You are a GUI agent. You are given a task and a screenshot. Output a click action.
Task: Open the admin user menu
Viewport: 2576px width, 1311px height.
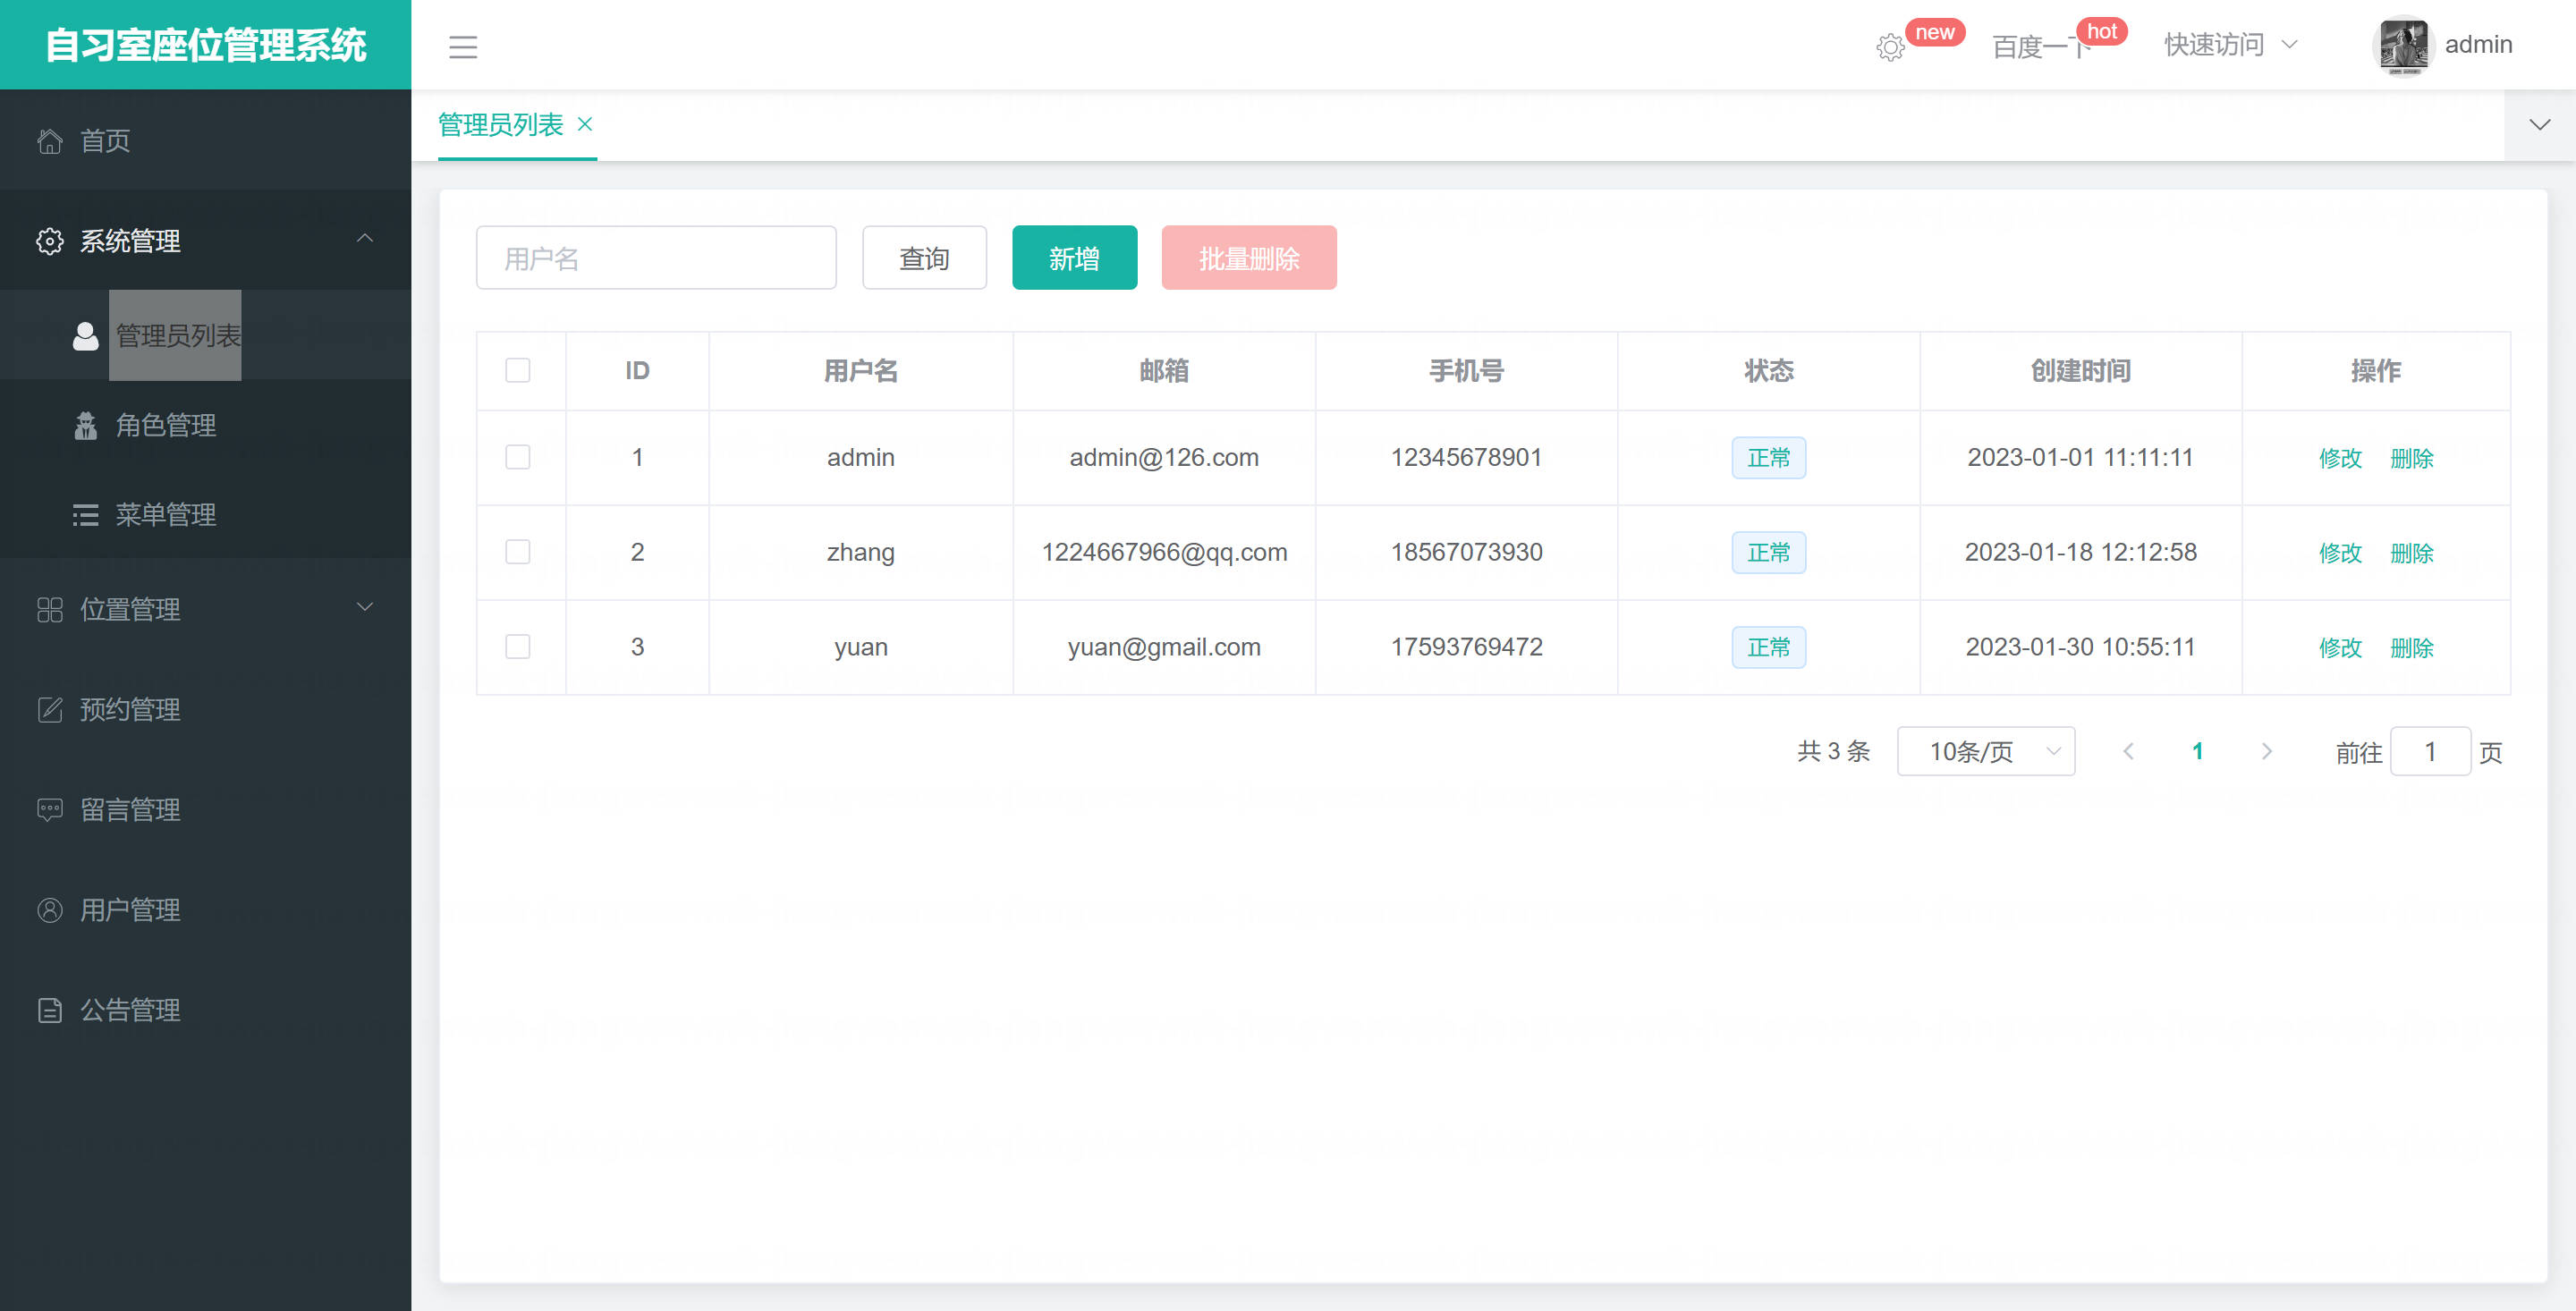2478,45
